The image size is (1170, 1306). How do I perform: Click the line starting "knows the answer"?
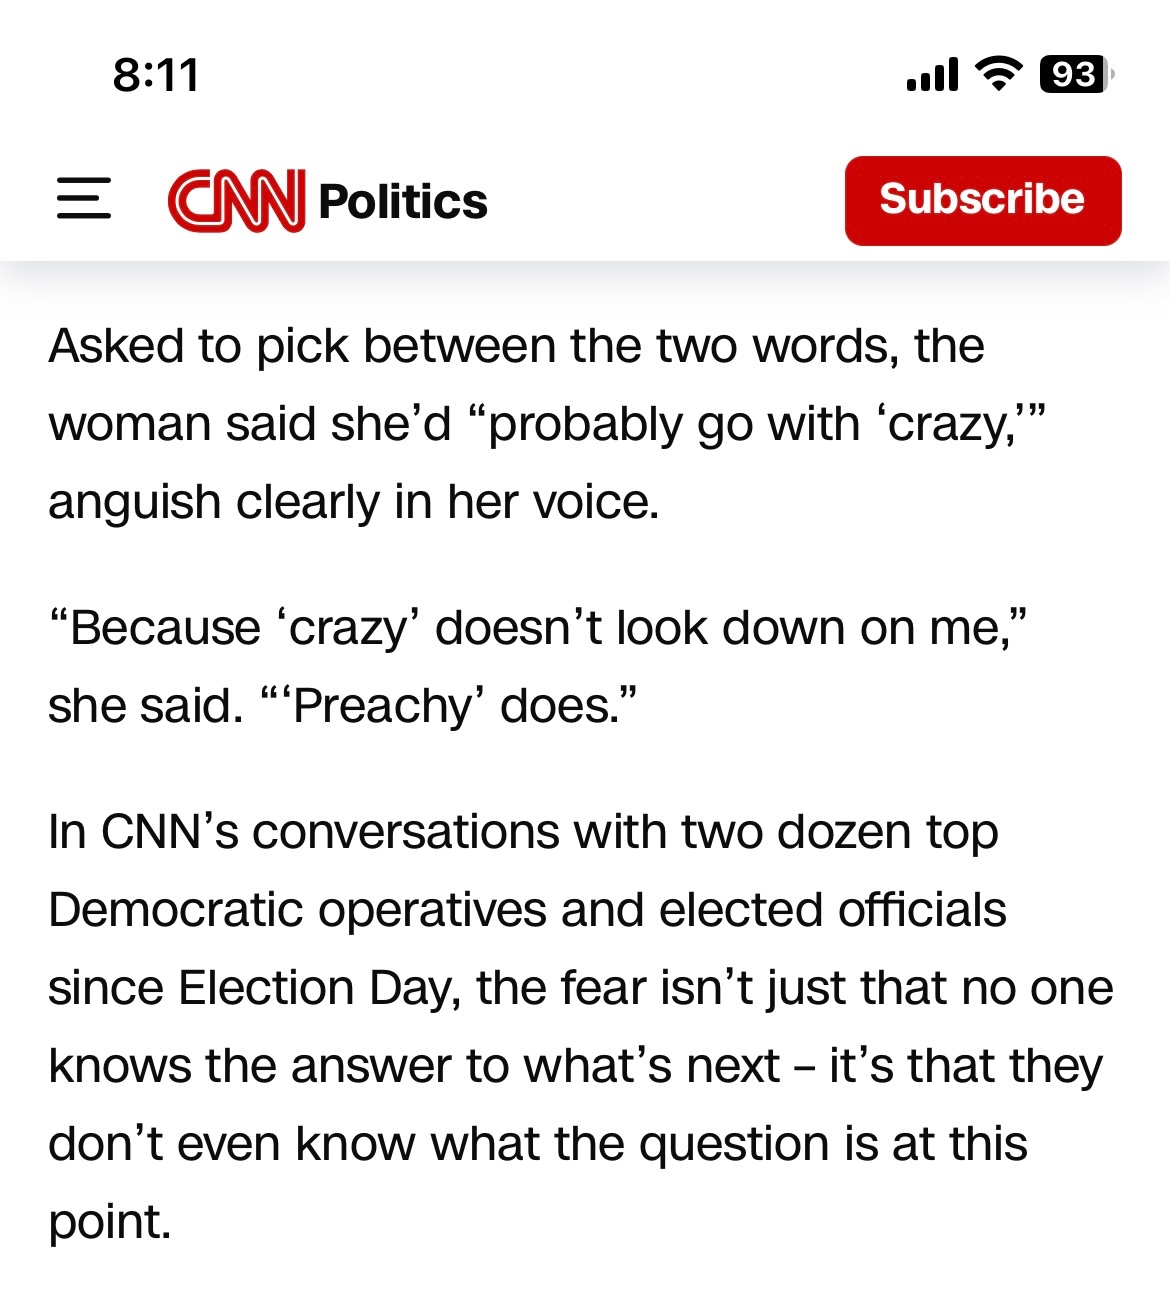[575, 1066]
